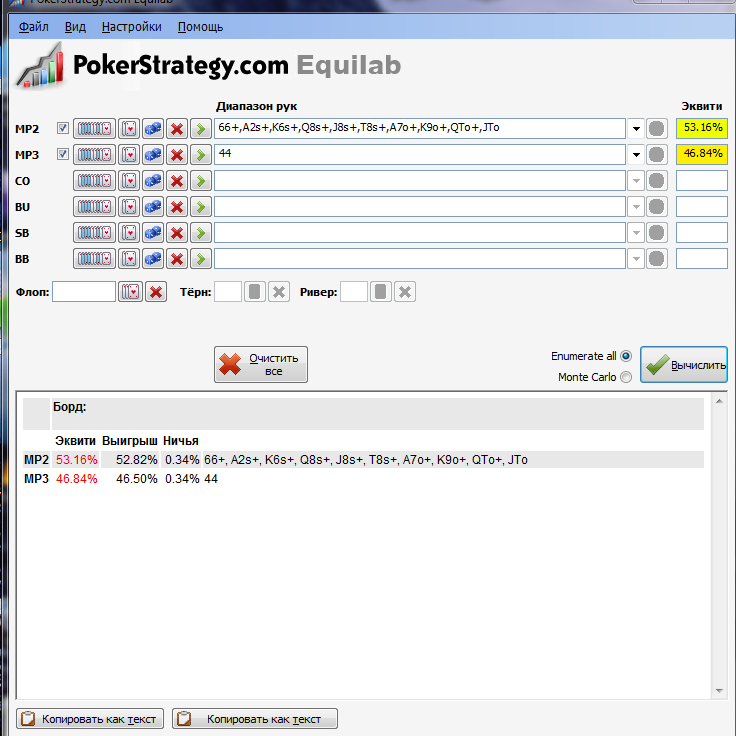
Task: Open hand range selector for BB
Action: pos(94,259)
